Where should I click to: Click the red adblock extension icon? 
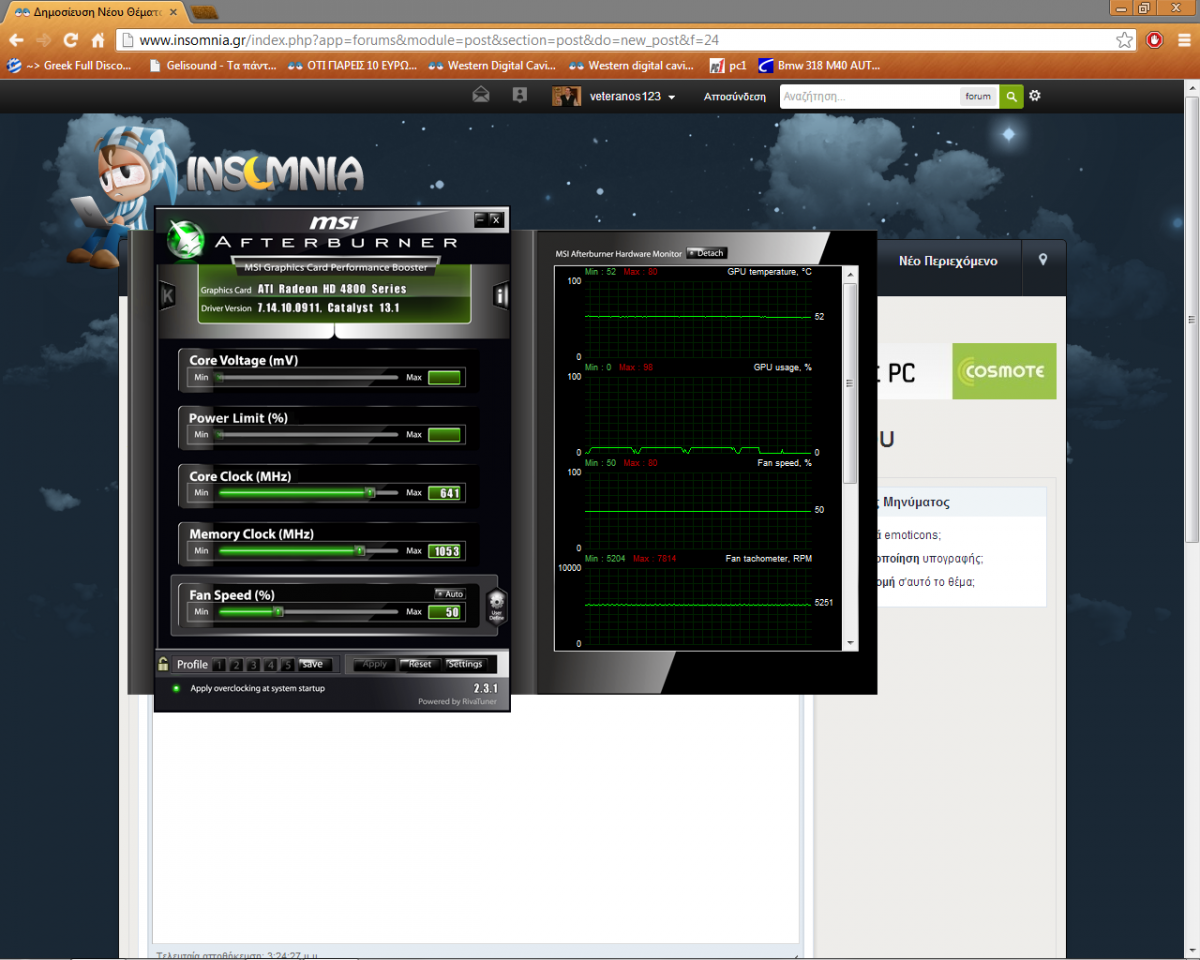point(1154,40)
